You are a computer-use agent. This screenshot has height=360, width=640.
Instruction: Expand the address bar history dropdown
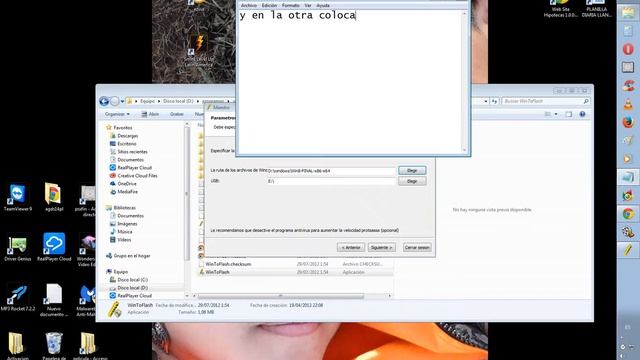(486, 101)
